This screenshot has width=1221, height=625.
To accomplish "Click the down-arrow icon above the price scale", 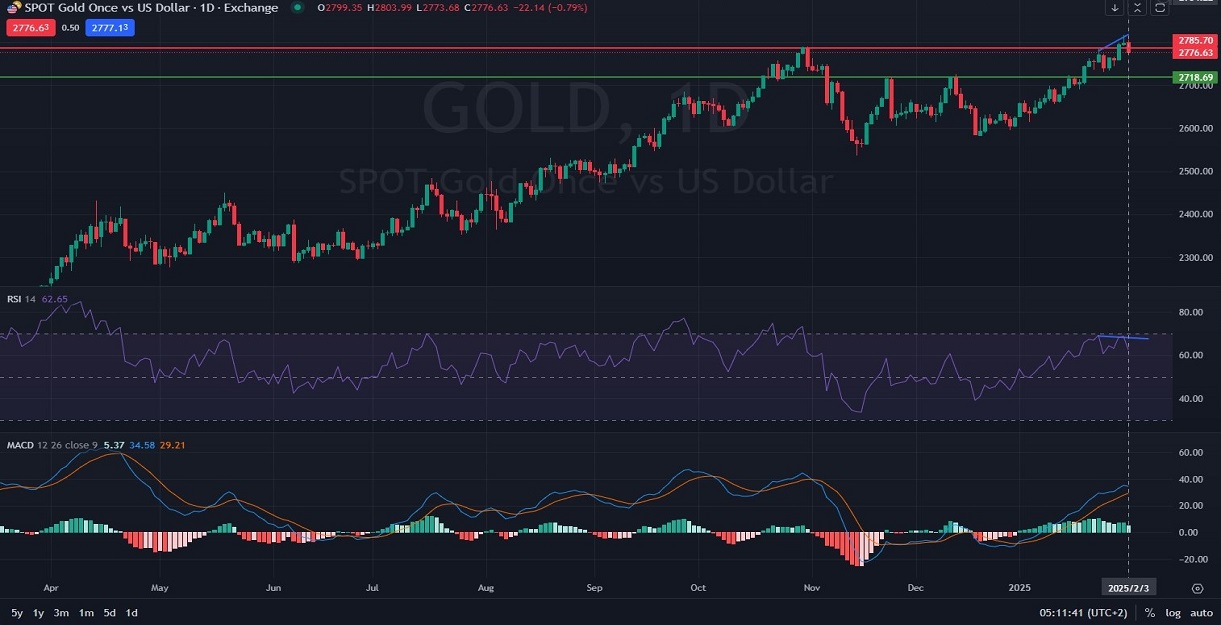I will [x=1115, y=8].
